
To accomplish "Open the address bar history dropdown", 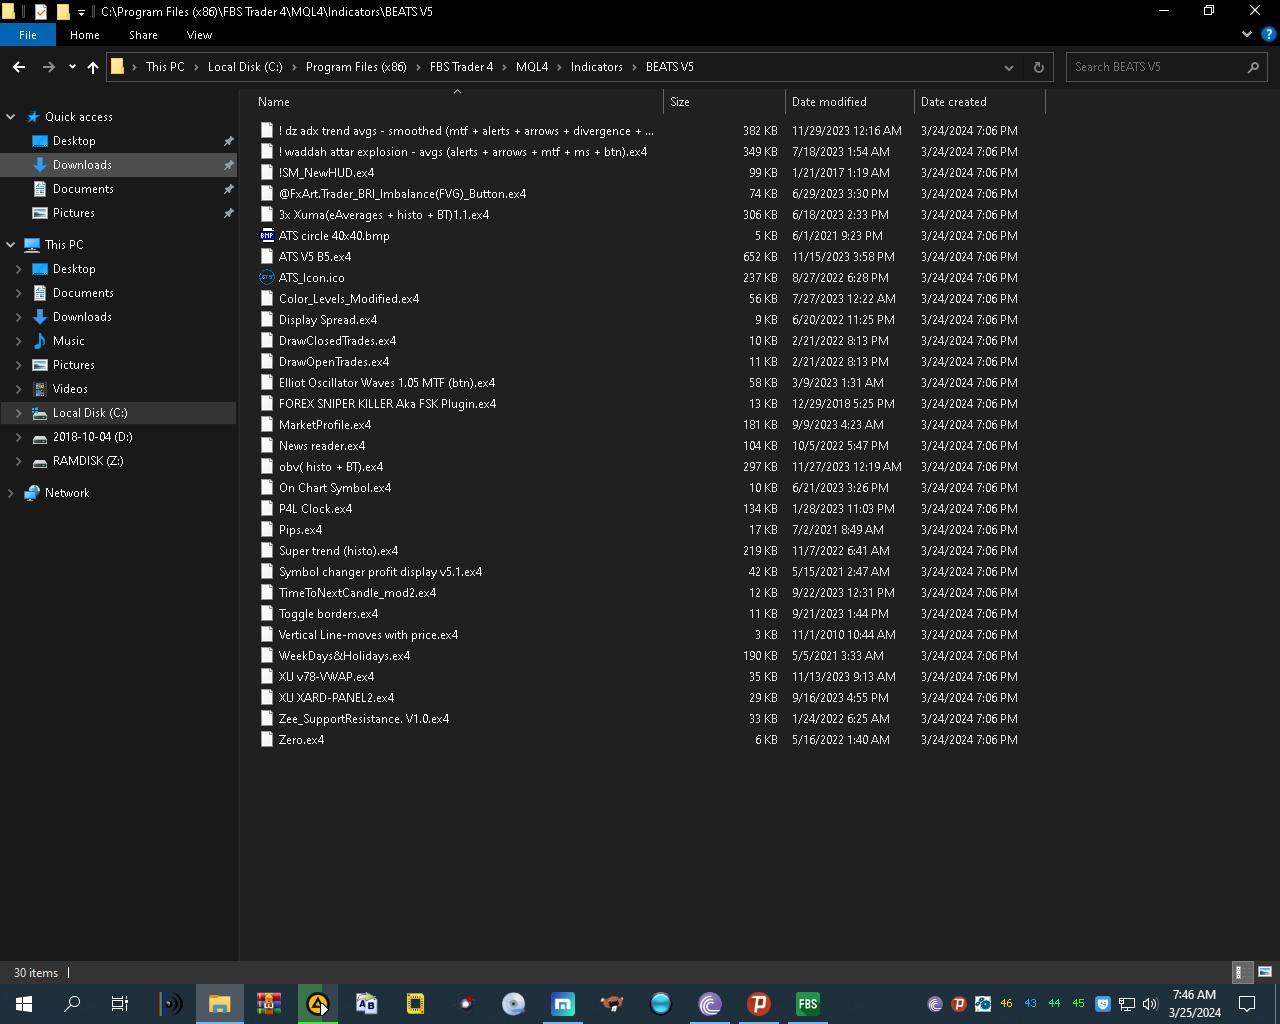I will [1008, 67].
